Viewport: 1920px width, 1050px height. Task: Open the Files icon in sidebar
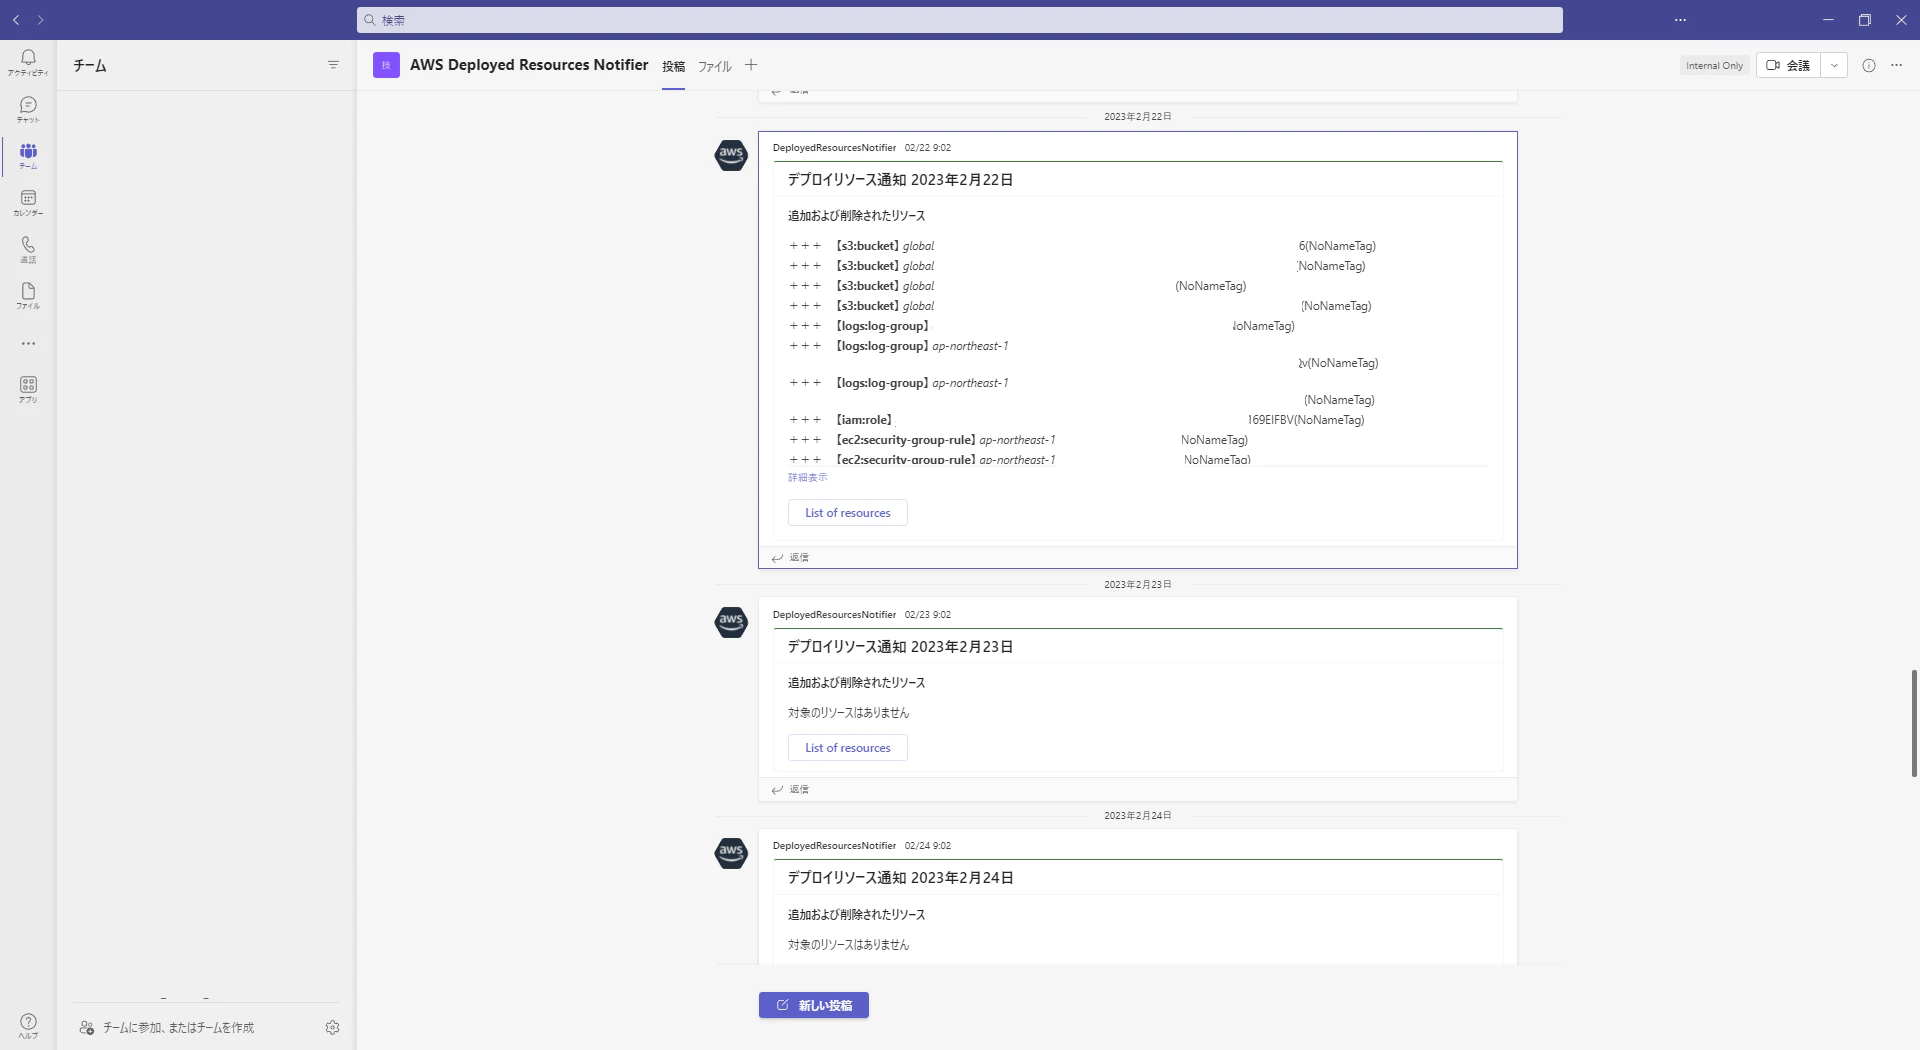tap(28, 296)
